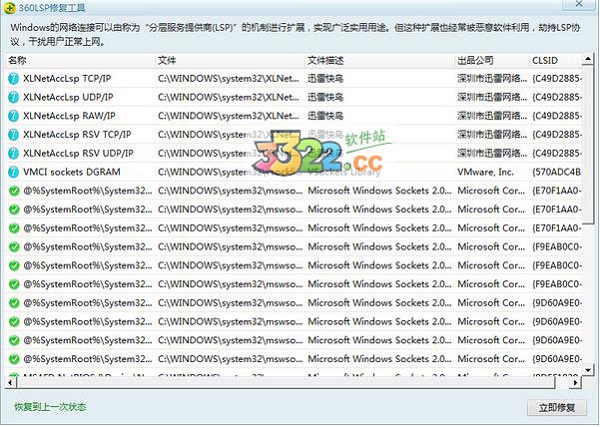The image size is (600, 427).
Task: Click the VMware, Inc. company cell
Action: (485, 172)
